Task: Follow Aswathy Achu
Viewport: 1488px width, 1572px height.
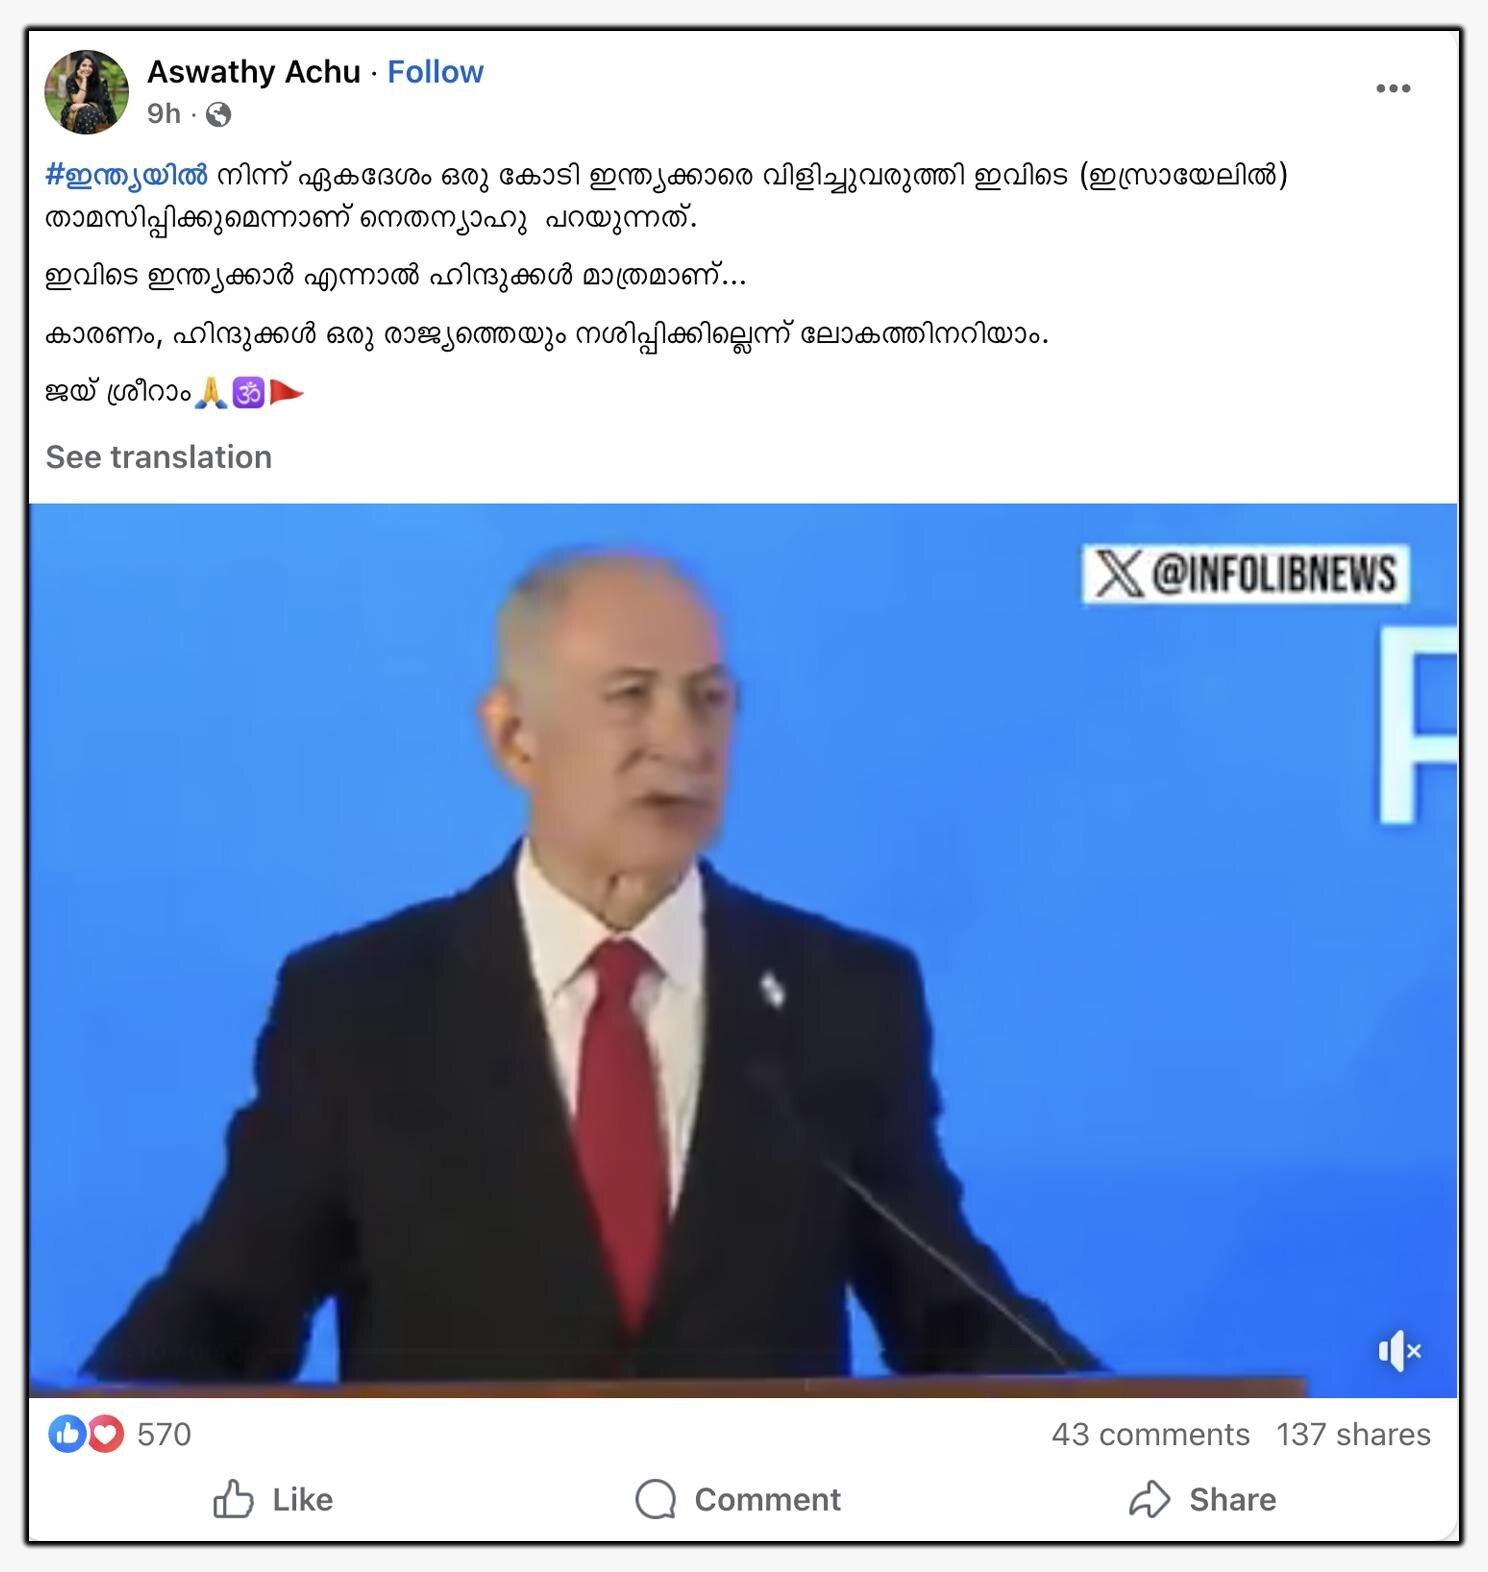Action: [x=435, y=72]
